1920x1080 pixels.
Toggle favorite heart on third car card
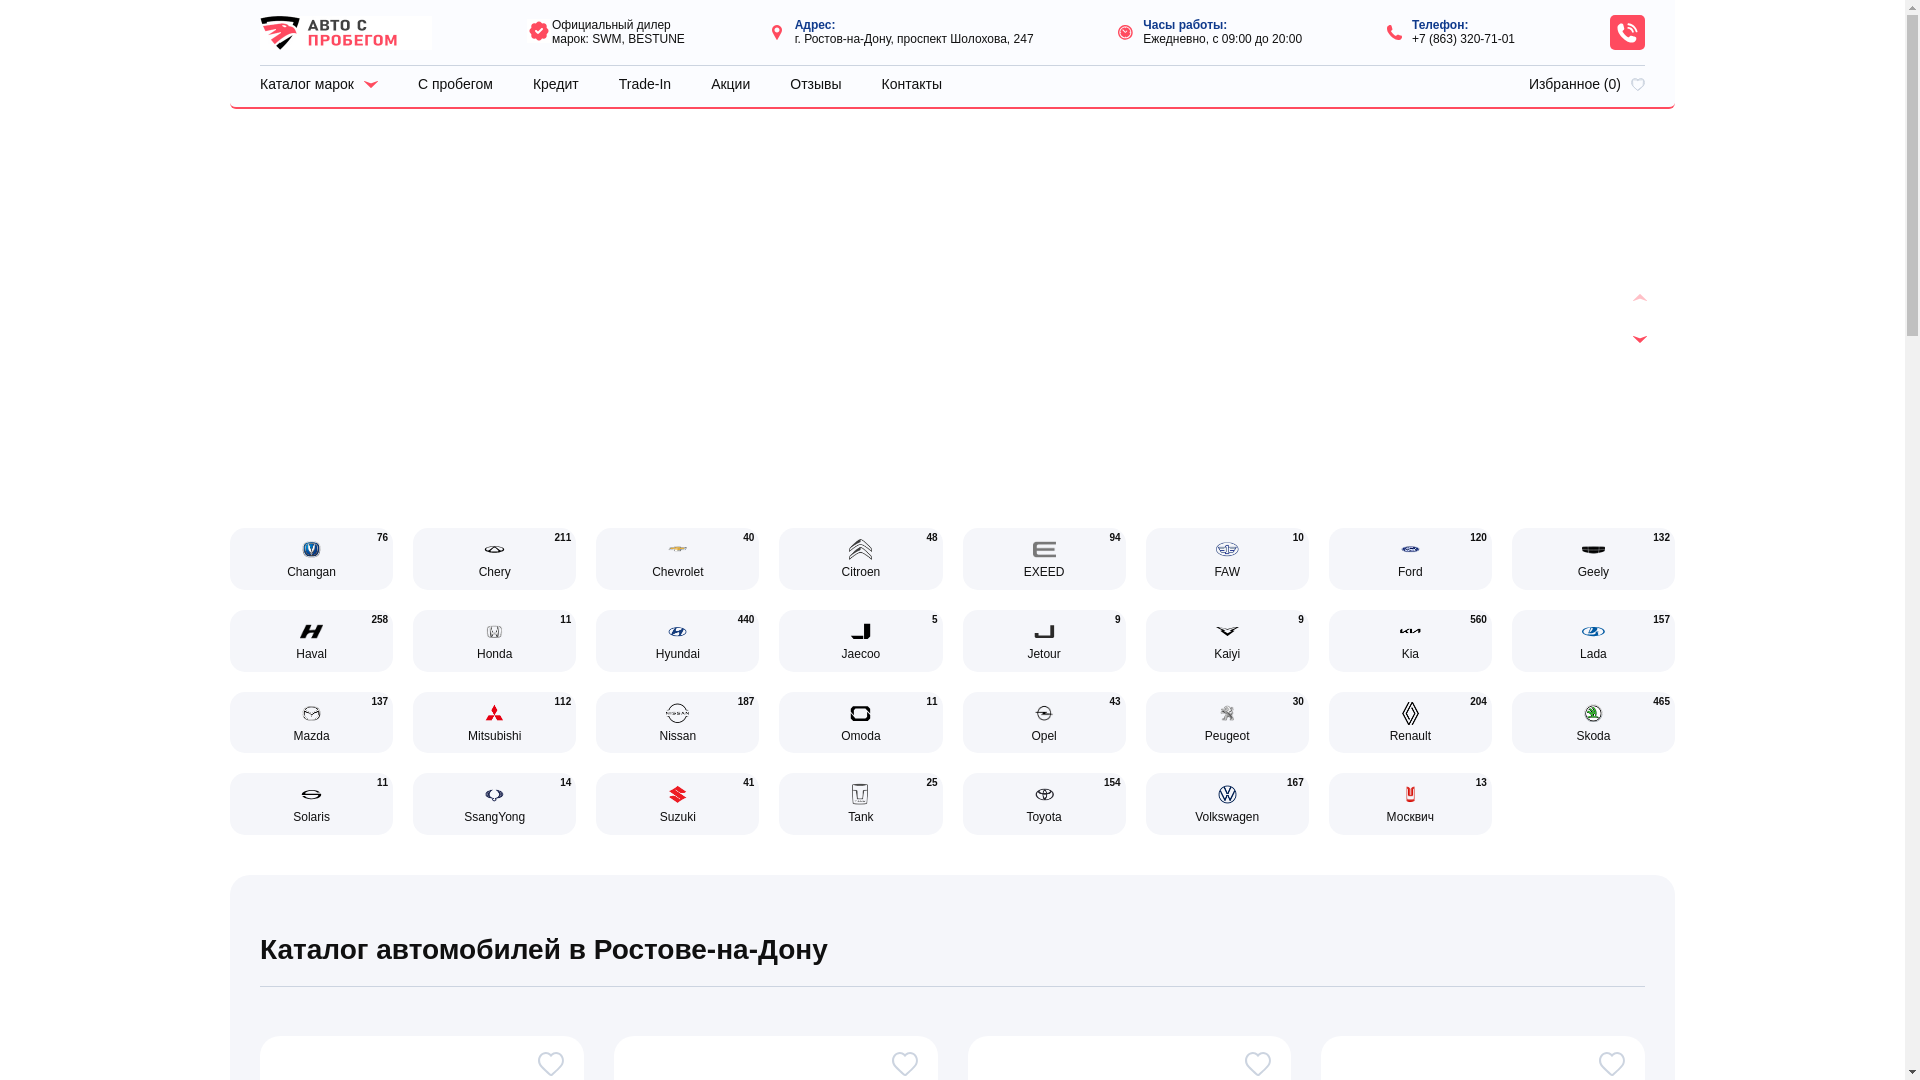[x=1258, y=1064]
